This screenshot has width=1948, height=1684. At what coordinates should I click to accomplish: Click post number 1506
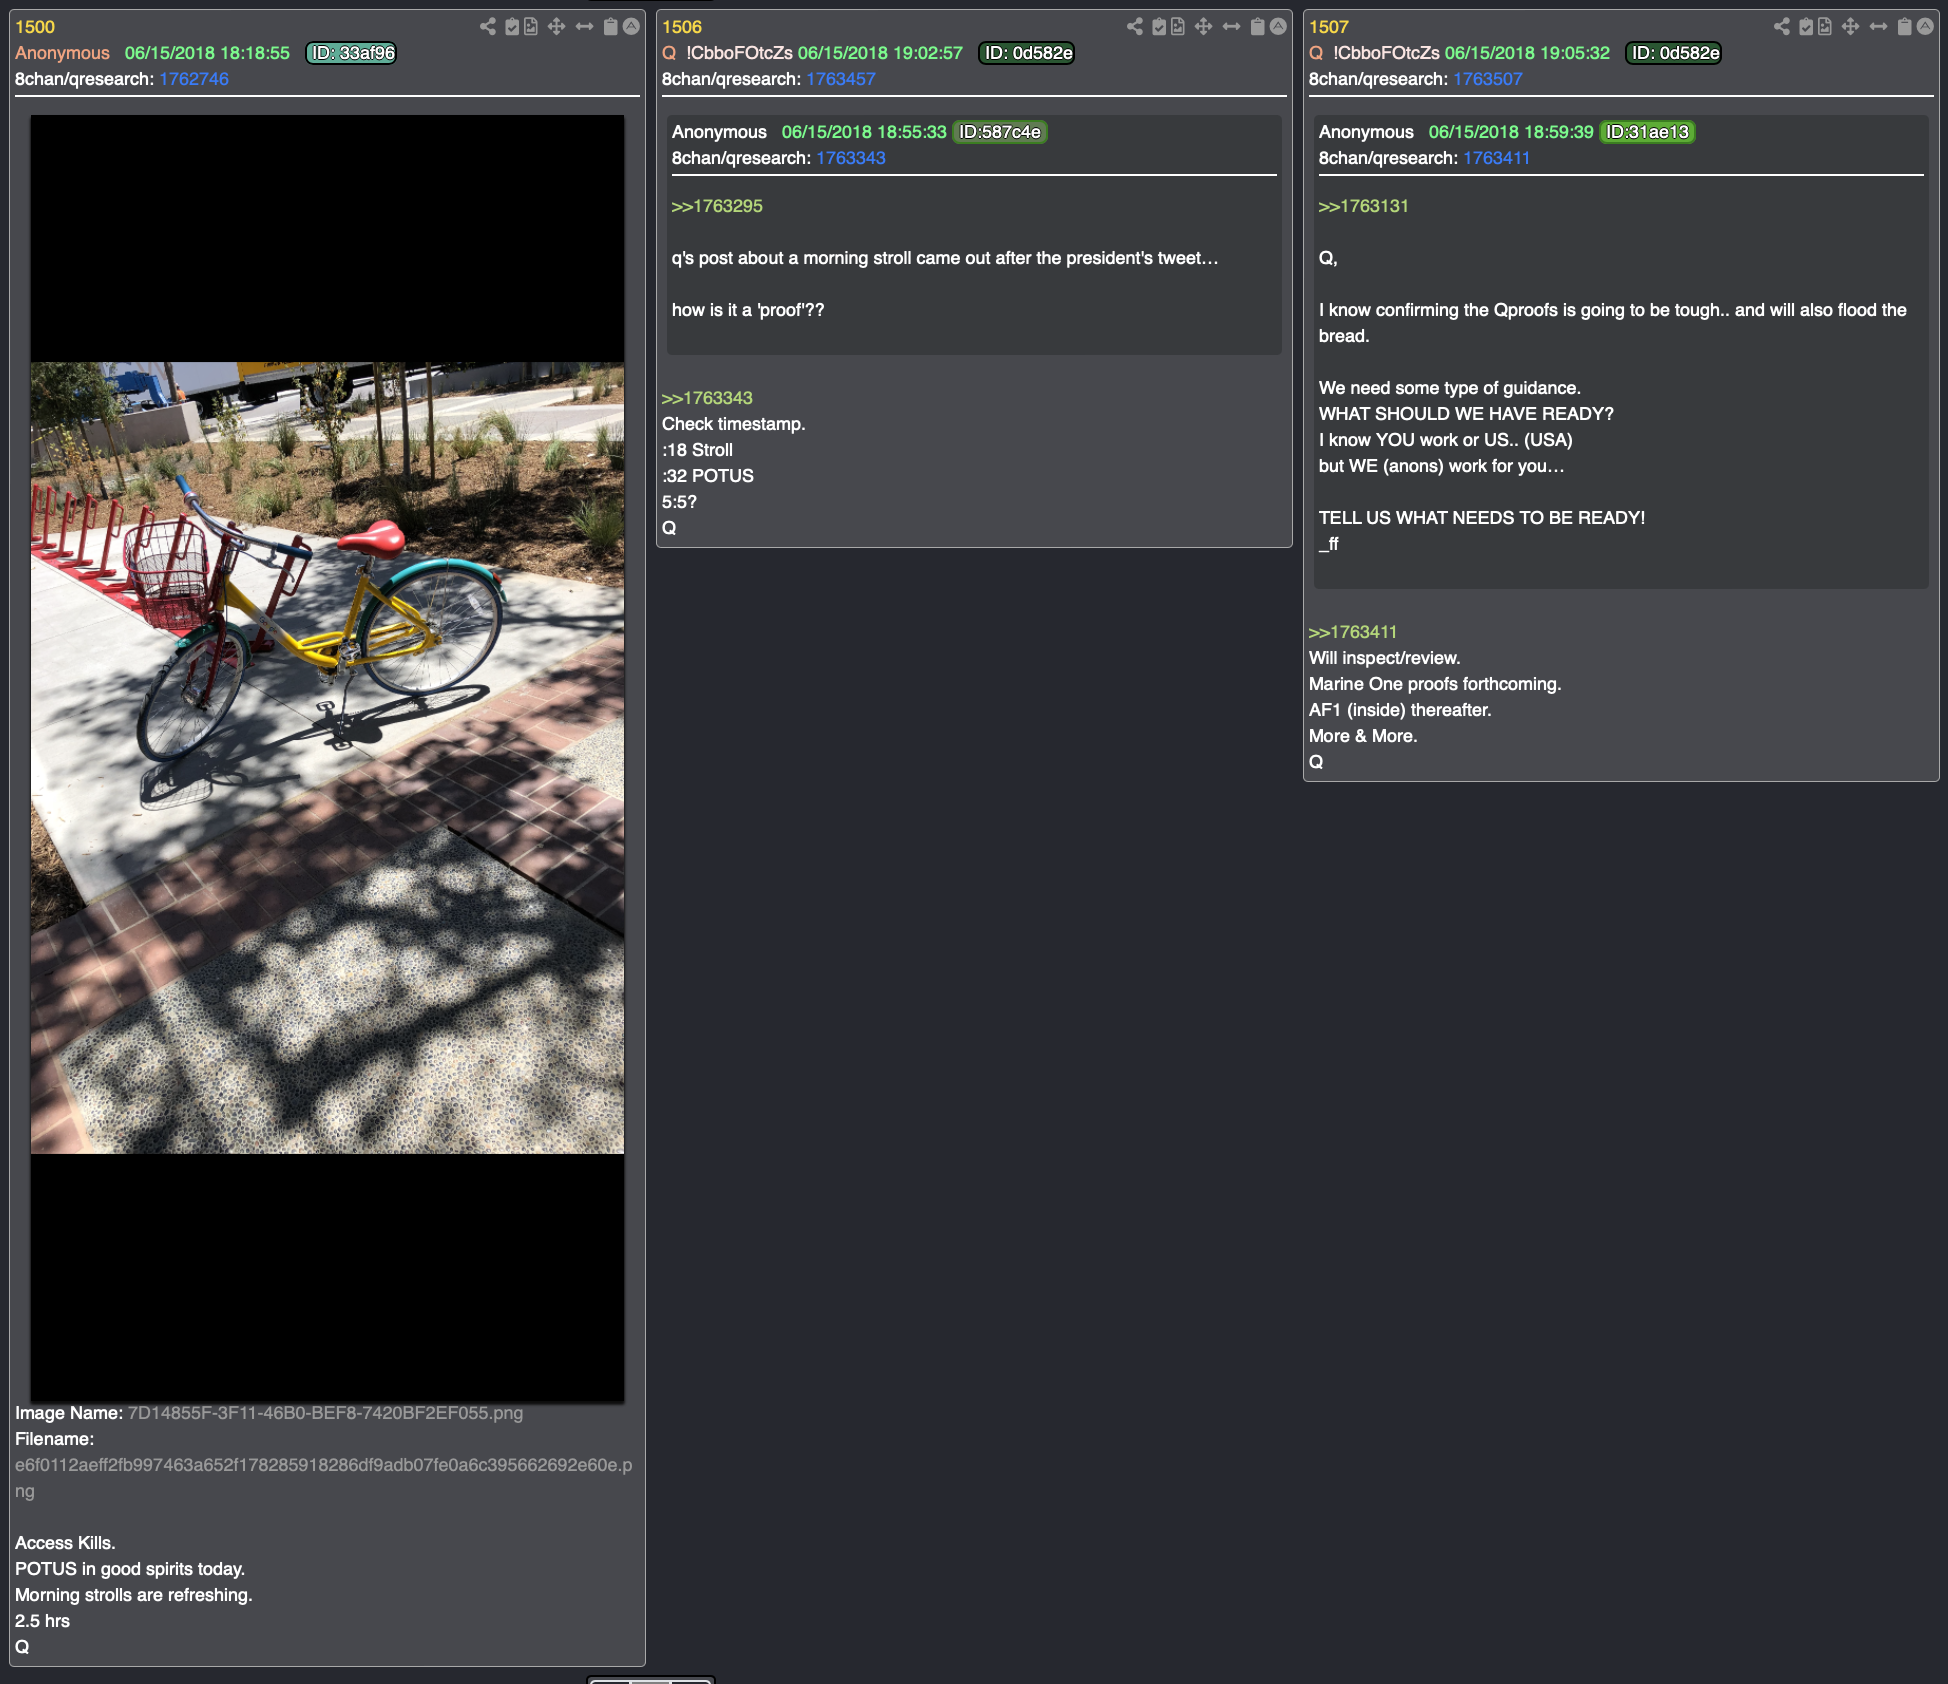pos(682,27)
